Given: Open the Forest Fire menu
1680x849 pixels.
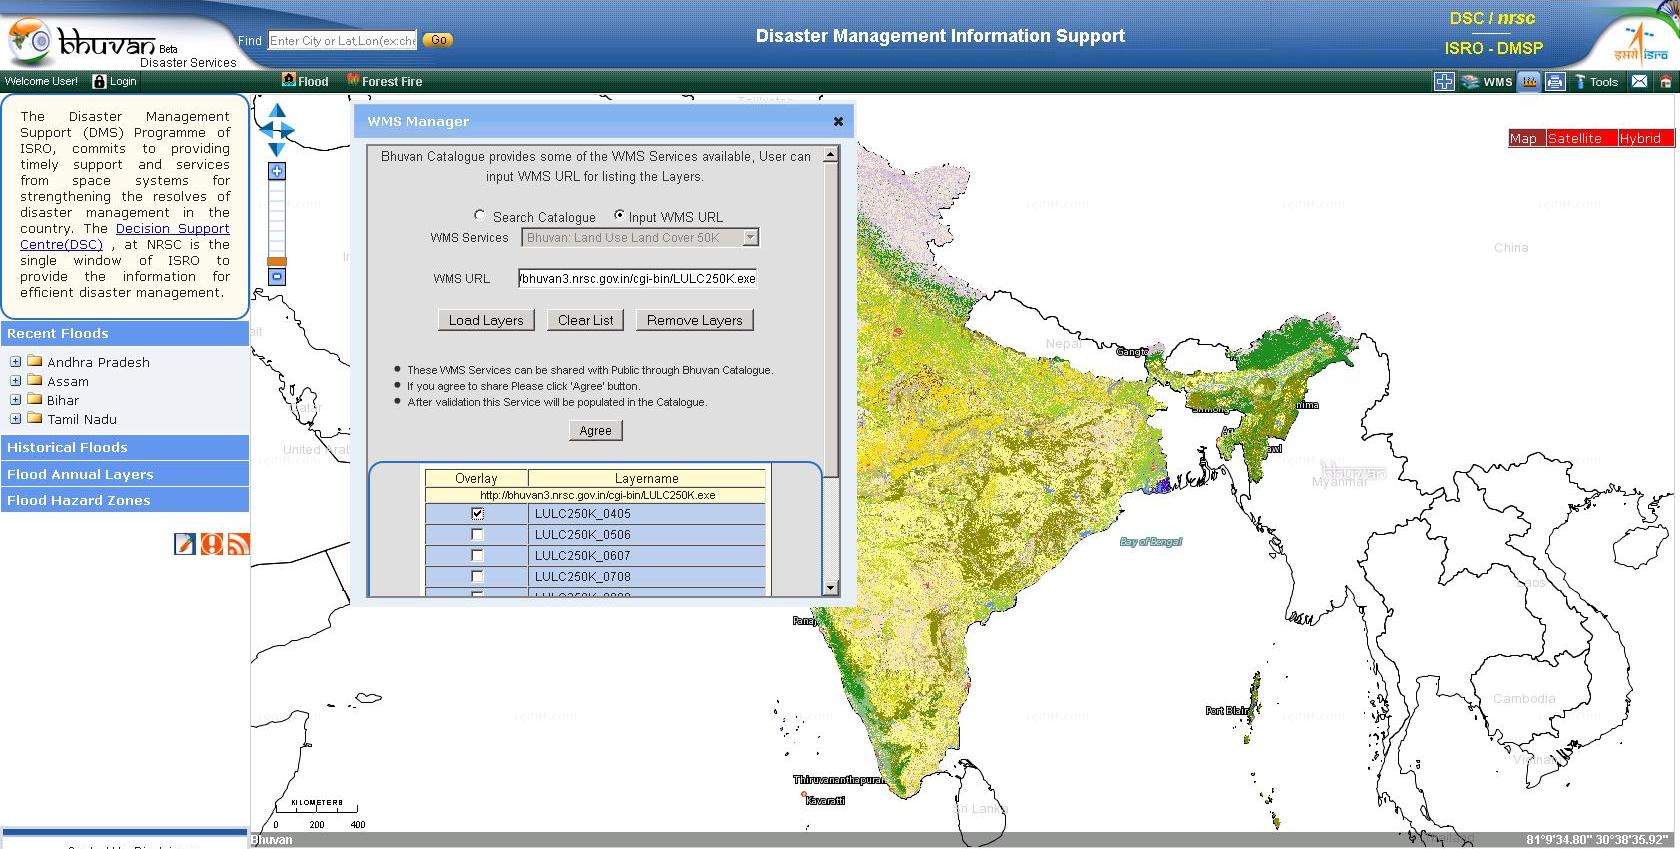Looking at the screenshot, I should coord(385,81).
